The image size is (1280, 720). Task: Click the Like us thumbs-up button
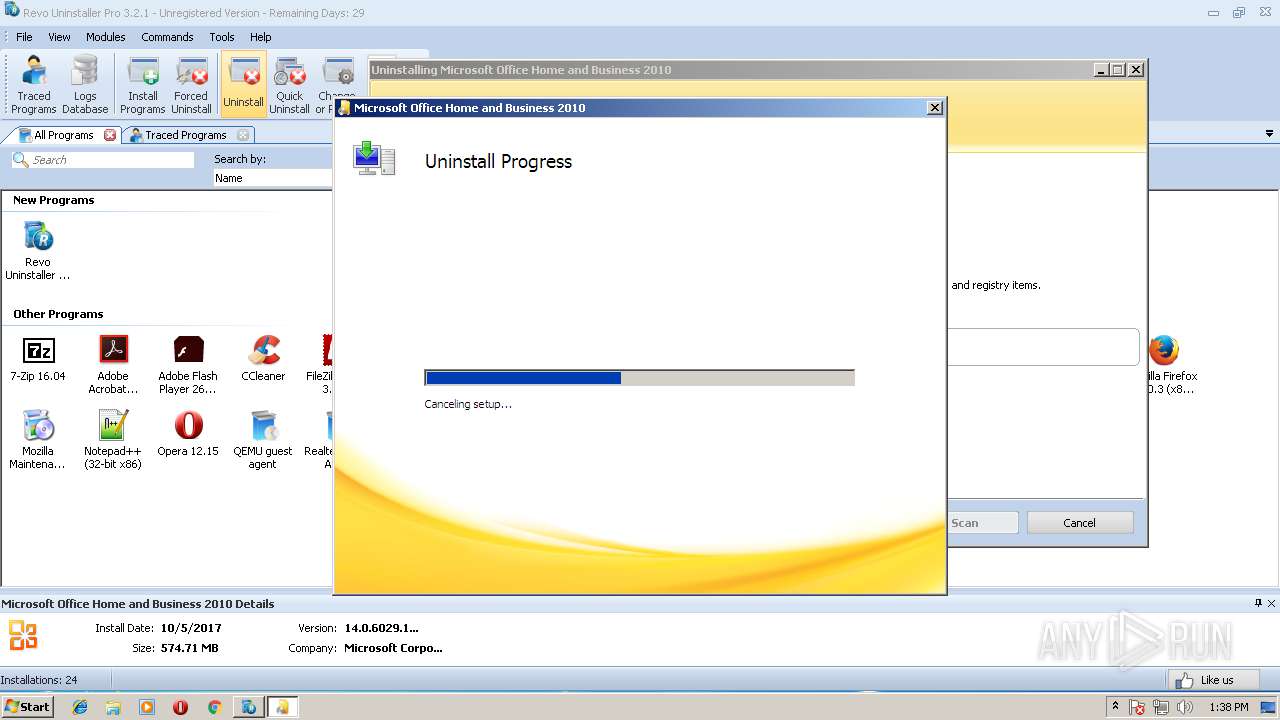(x=1214, y=680)
